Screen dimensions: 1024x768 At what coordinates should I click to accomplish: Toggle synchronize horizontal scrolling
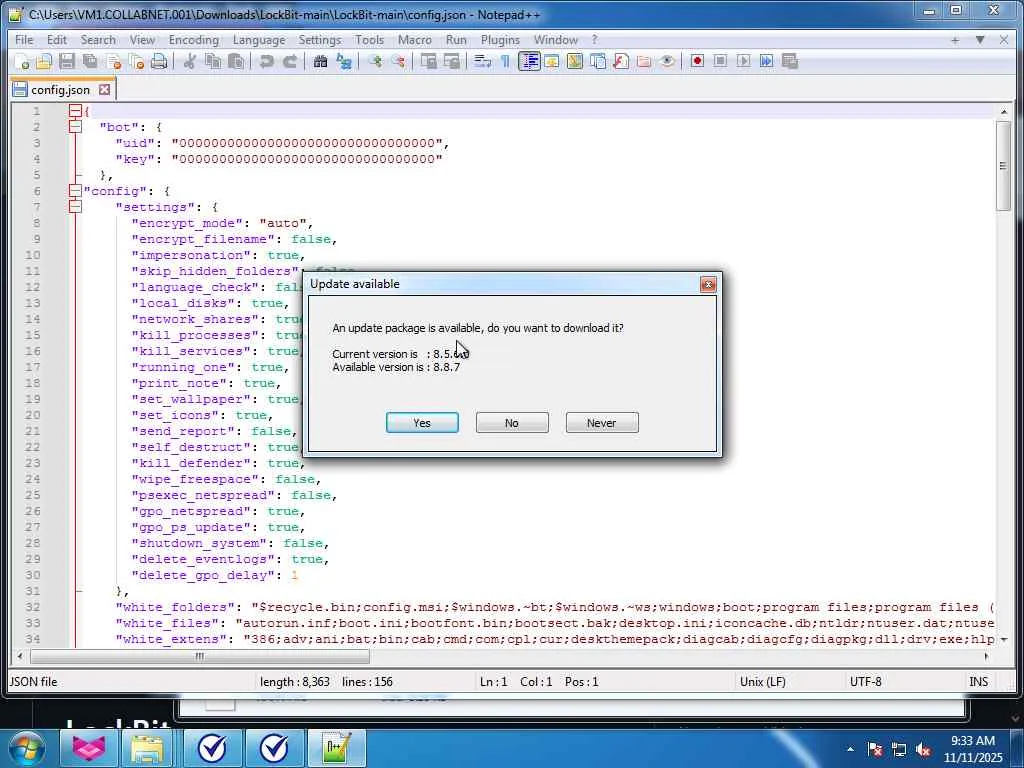pos(452,61)
